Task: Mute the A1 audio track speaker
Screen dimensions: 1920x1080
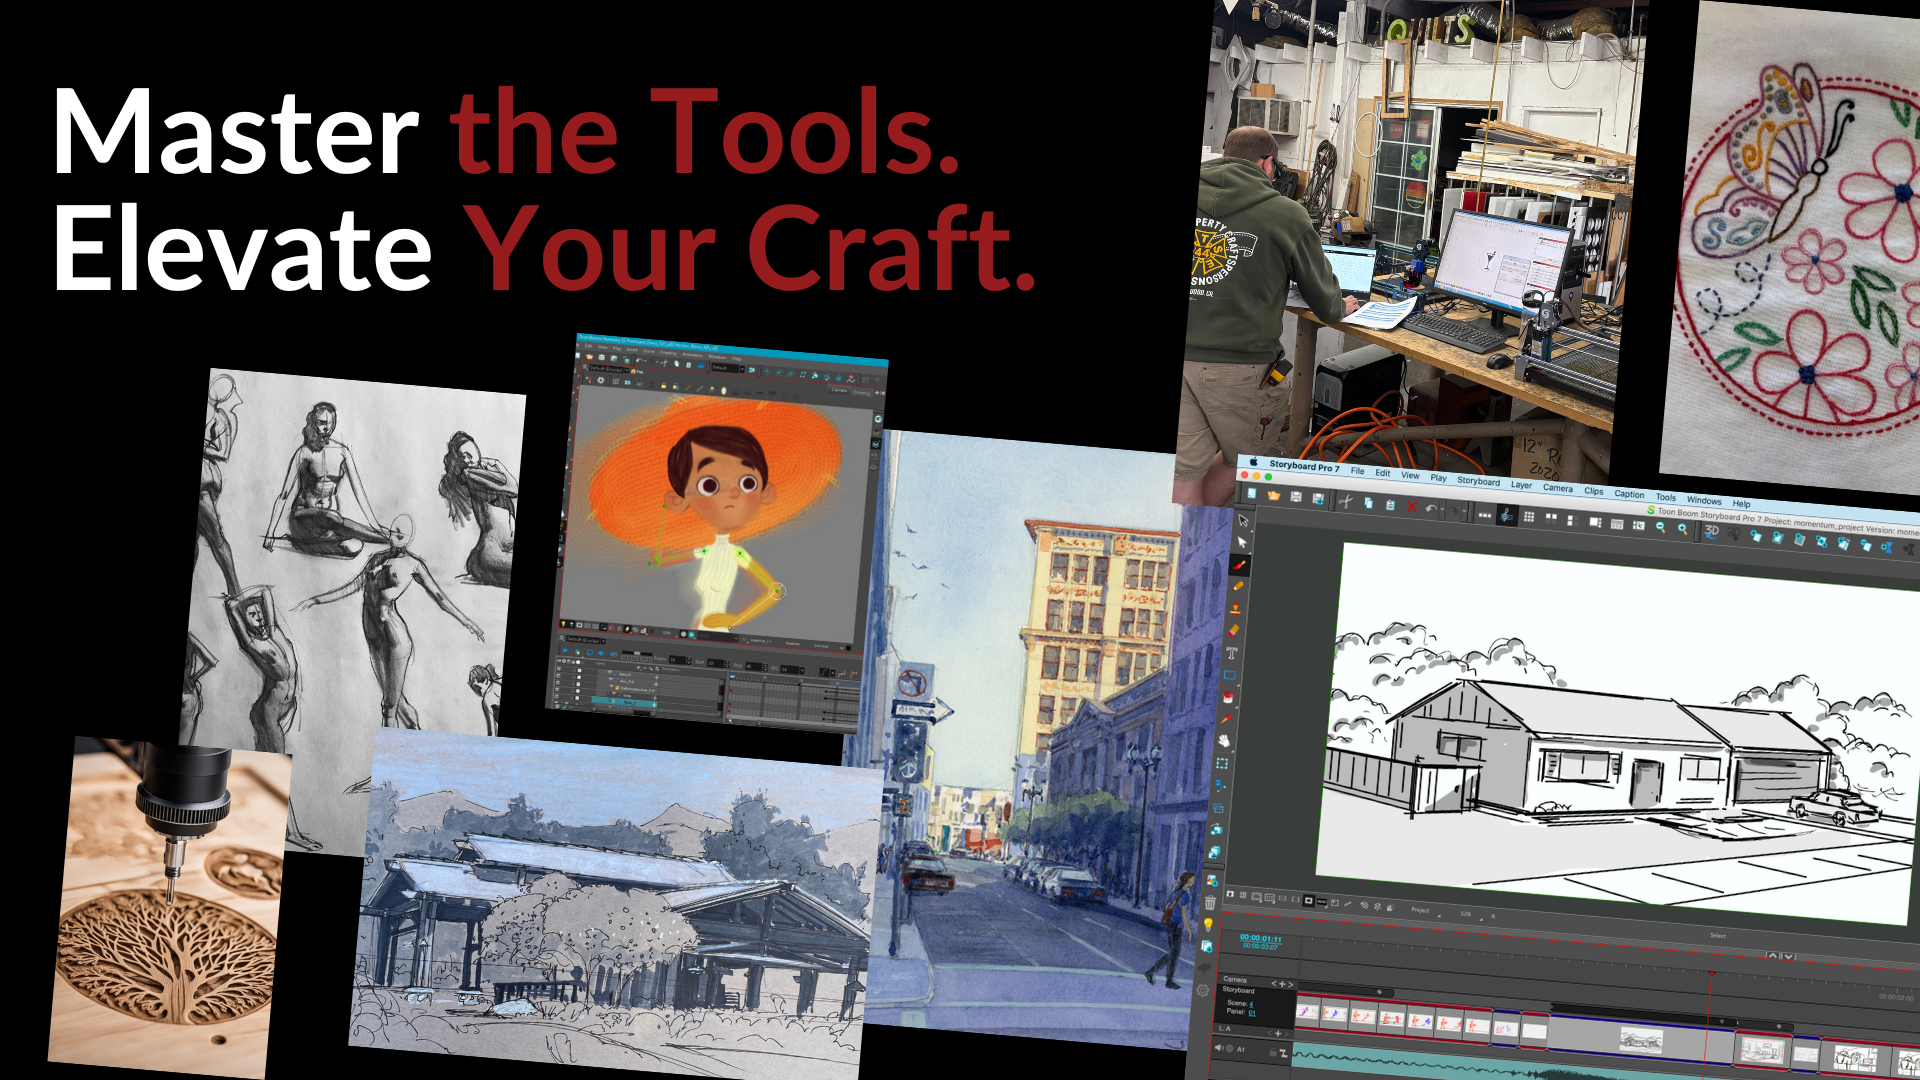Action: click(x=1218, y=1048)
